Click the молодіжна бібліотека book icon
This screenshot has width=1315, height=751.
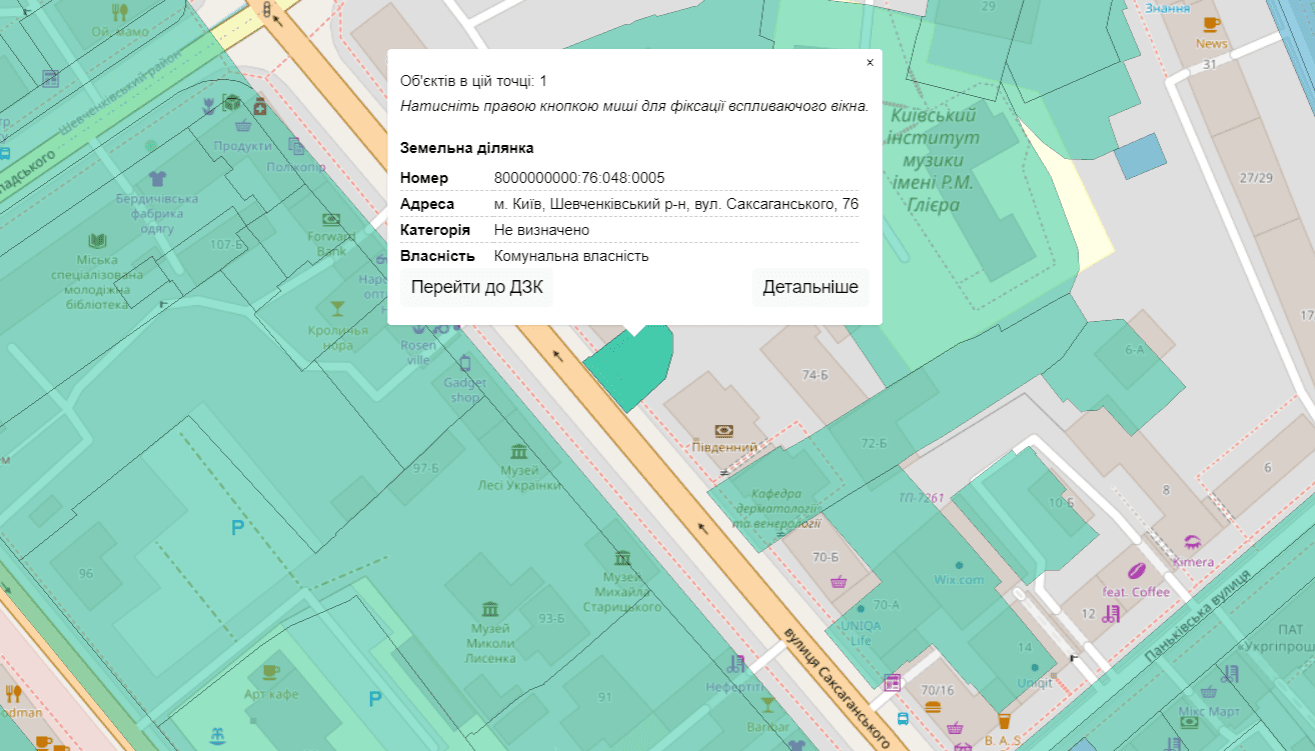(97, 241)
